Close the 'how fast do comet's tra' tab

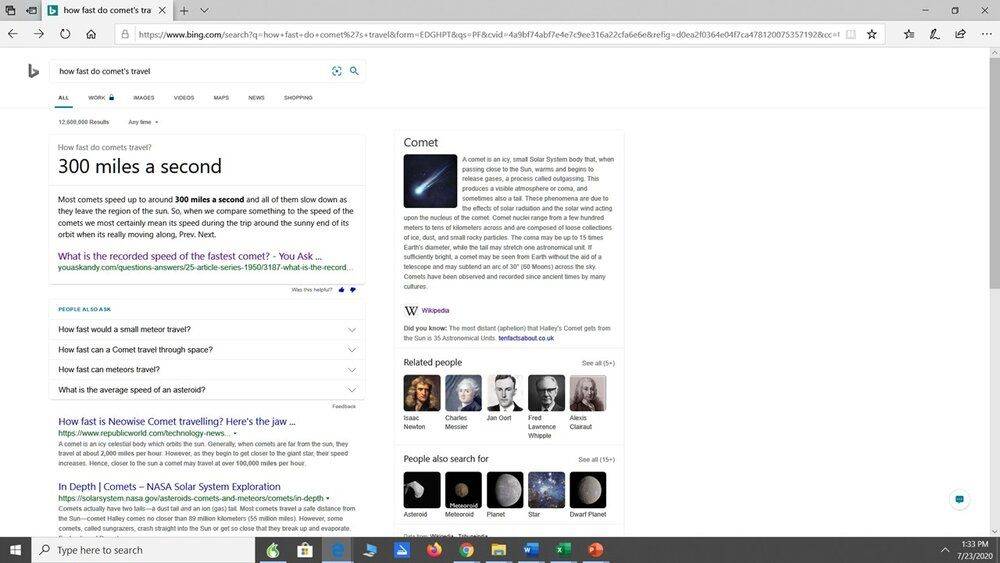(x=163, y=10)
